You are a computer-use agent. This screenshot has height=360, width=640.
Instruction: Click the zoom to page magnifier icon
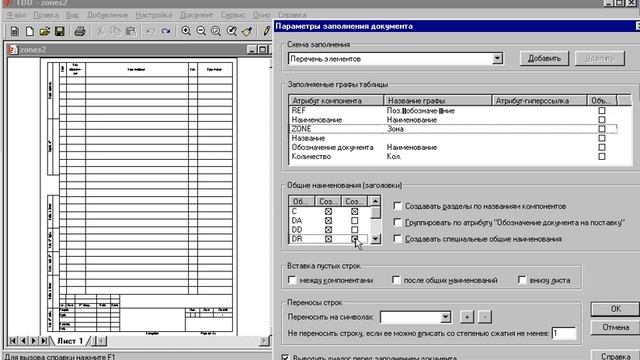coord(216,31)
